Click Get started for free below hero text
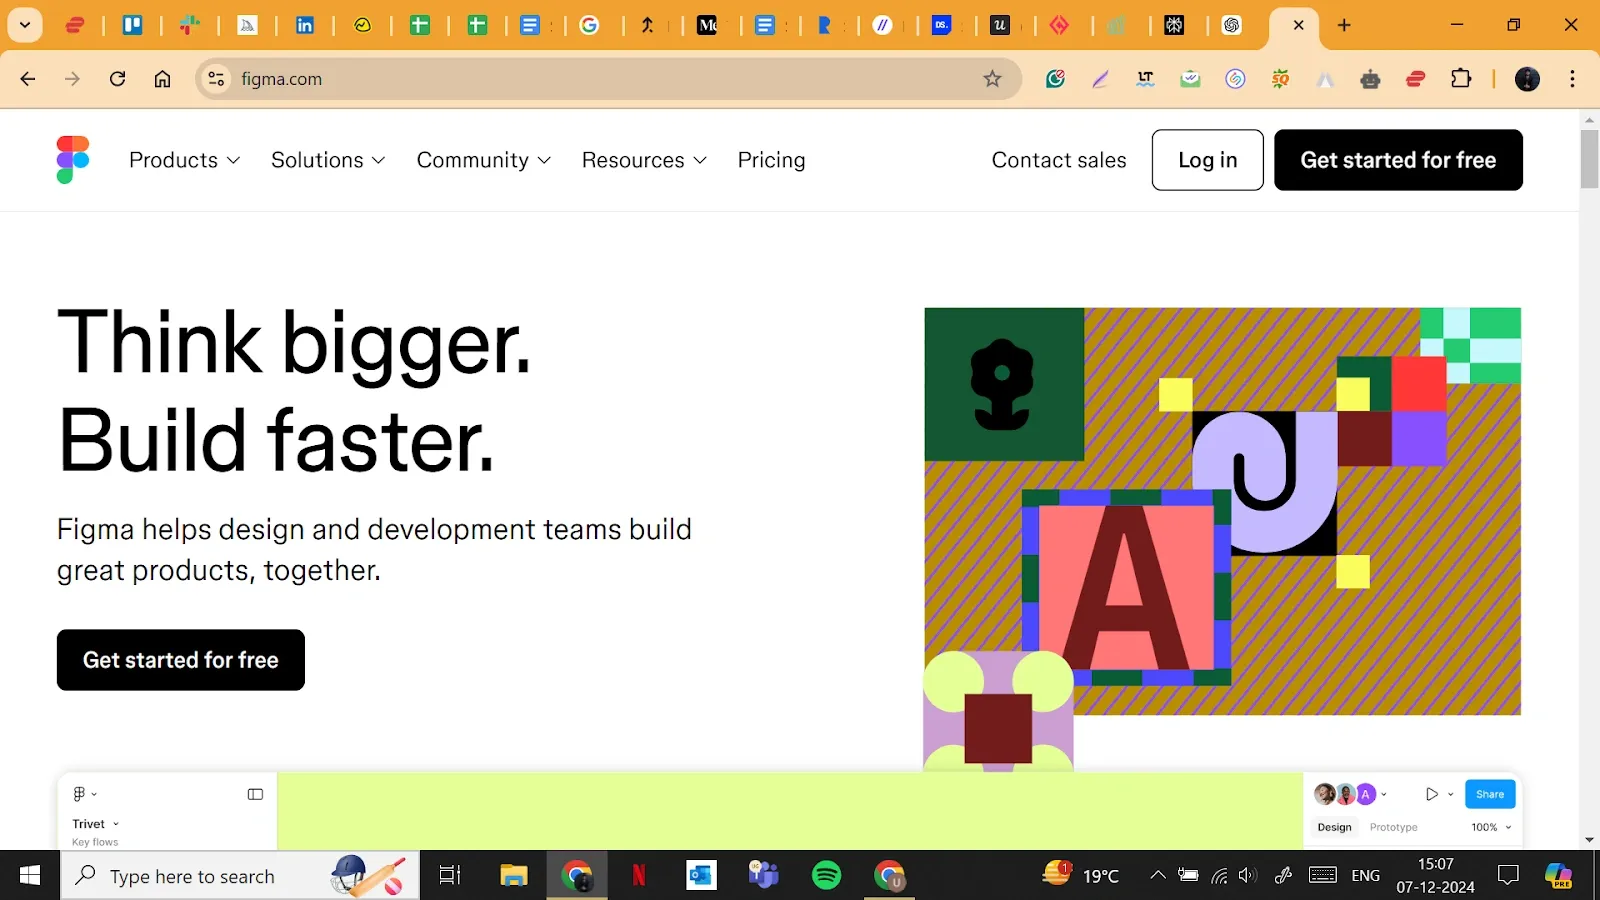 pos(181,660)
